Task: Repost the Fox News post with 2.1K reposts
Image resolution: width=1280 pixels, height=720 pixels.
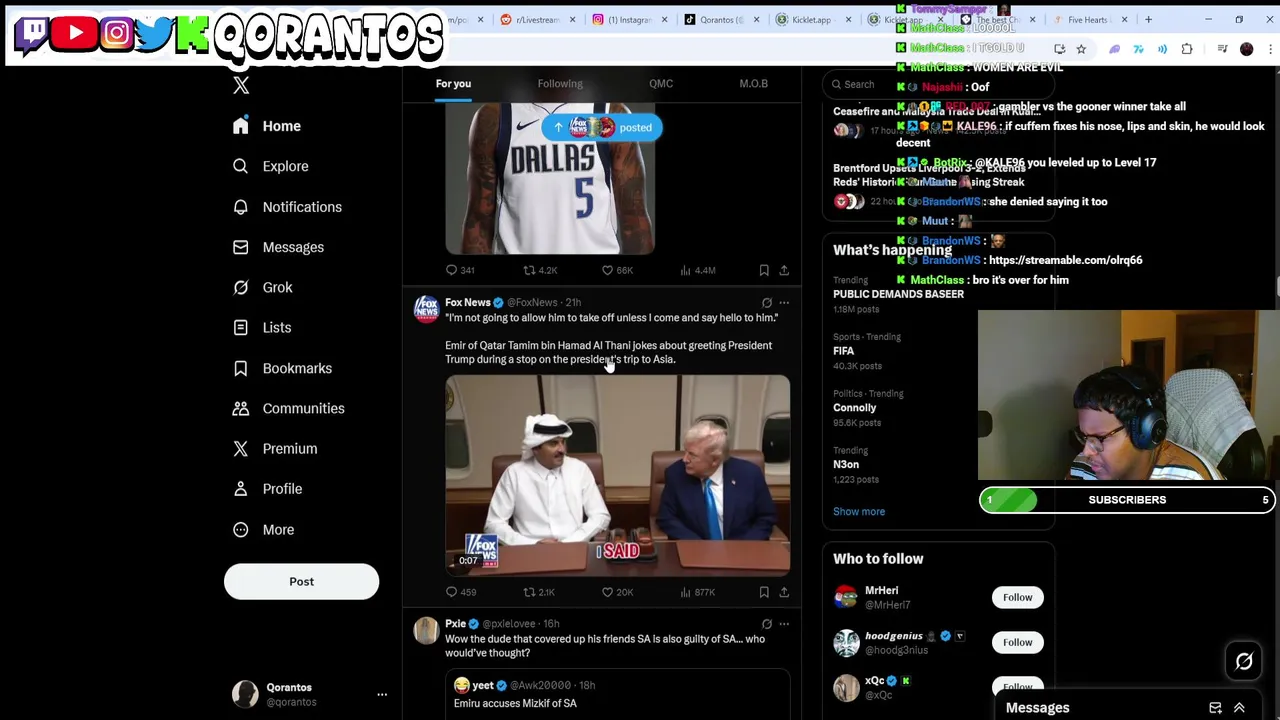Action: coord(539,592)
